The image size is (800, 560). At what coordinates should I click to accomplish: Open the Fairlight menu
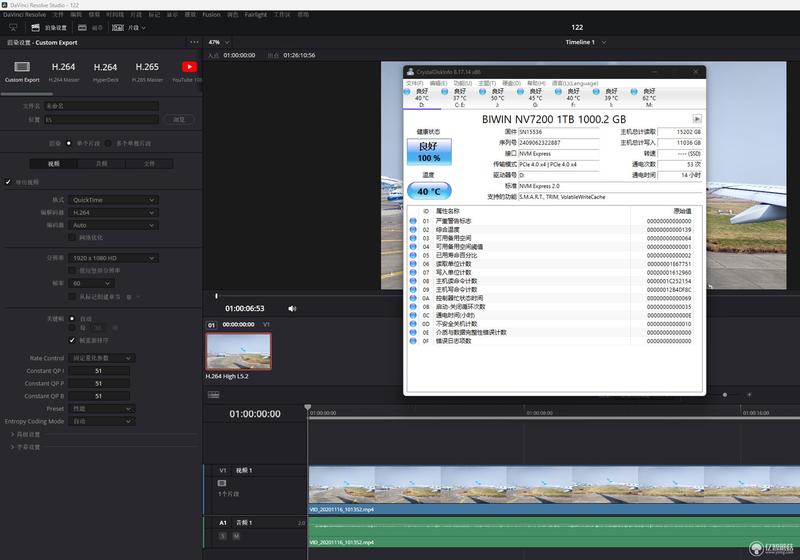click(x=256, y=15)
